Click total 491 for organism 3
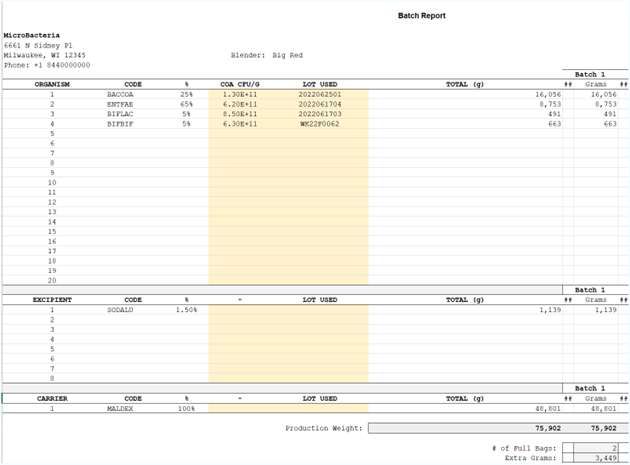 [x=554, y=114]
